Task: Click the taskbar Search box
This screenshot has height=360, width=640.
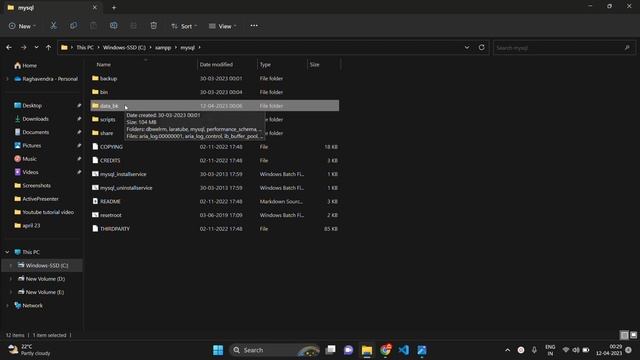Action: click(274, 350)
